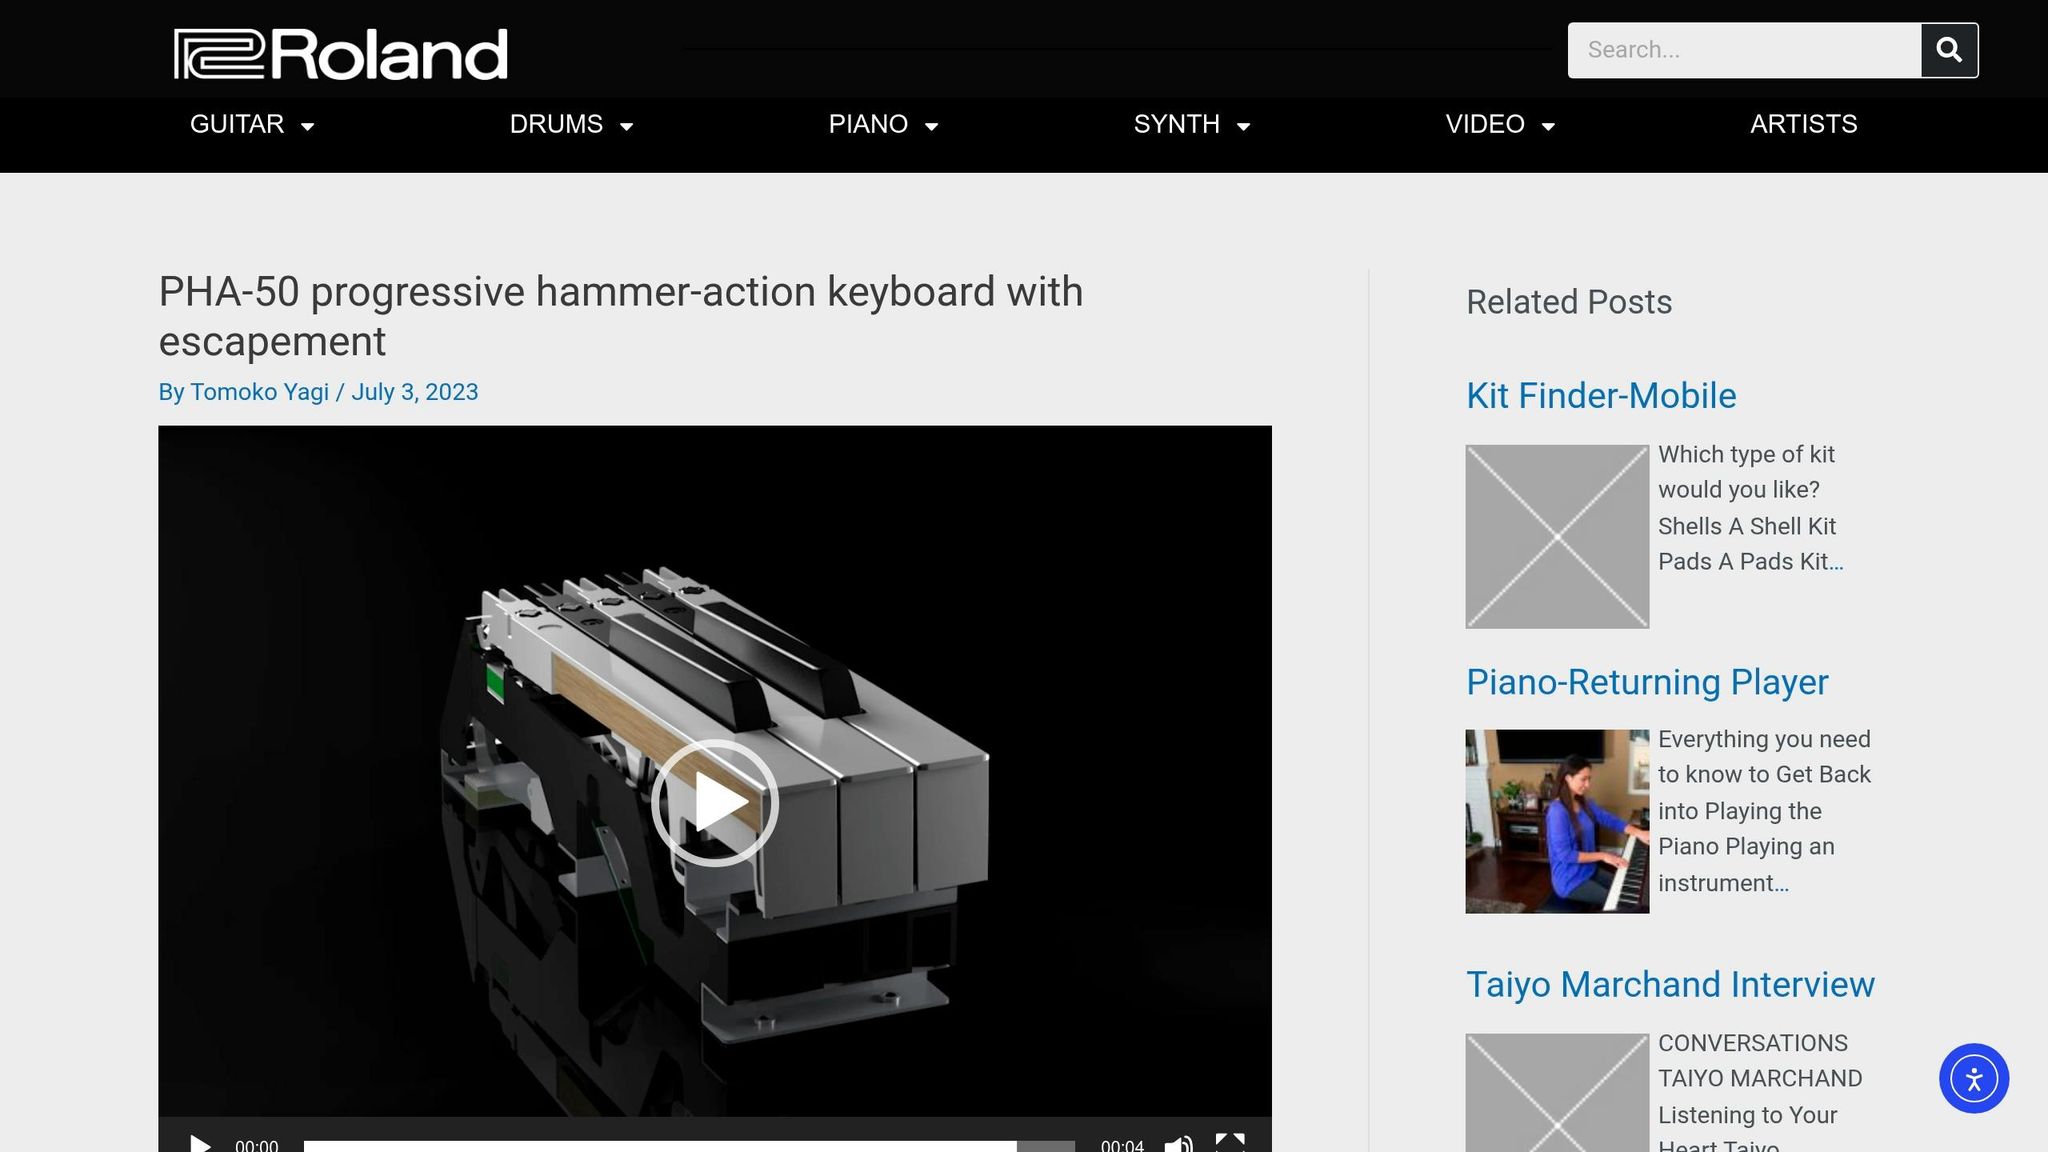The image size is (2048, 1152).
Task: Go to the ARTISTS page
Action: click(x=1804, y=125)
